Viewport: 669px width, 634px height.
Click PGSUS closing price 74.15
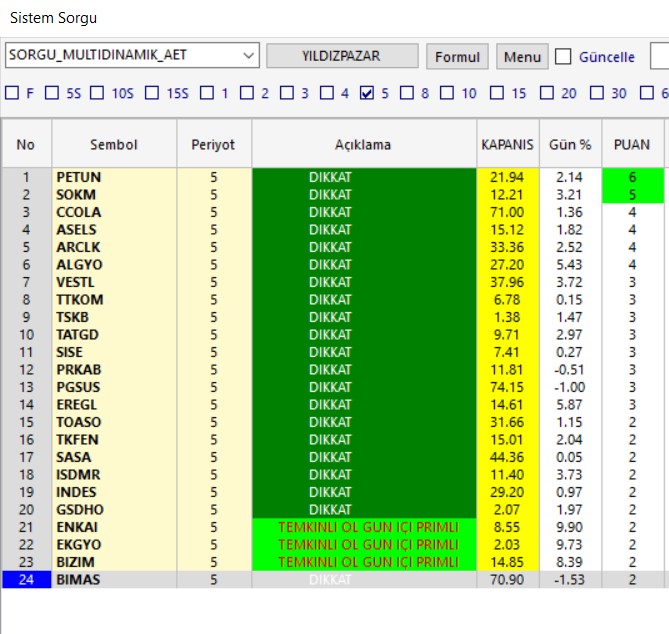pos(508,387)
